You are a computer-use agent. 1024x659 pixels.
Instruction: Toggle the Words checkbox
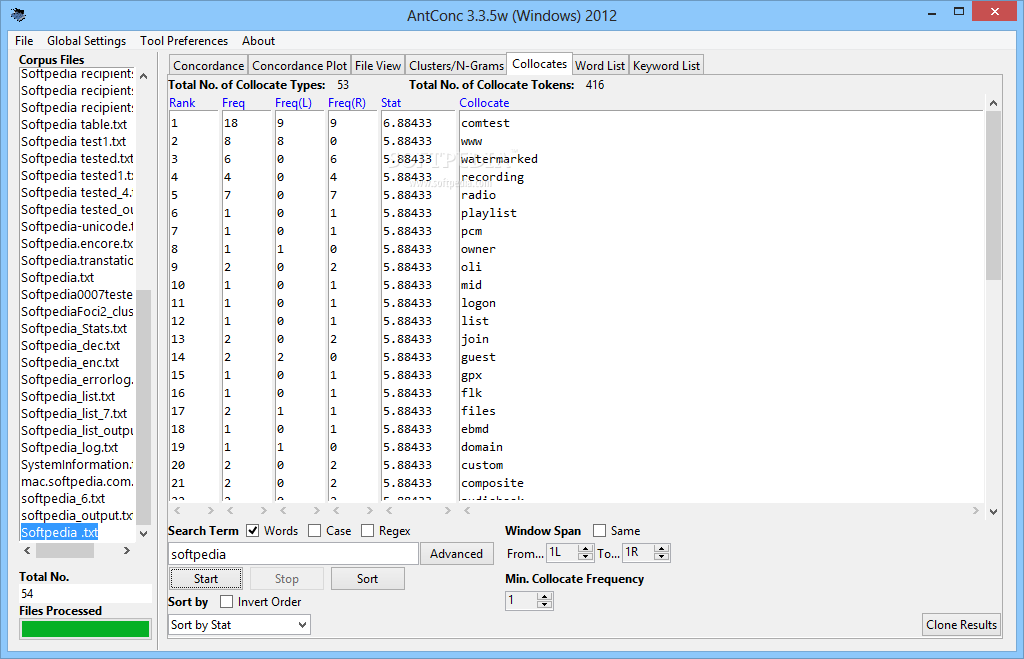click(253, 531)
